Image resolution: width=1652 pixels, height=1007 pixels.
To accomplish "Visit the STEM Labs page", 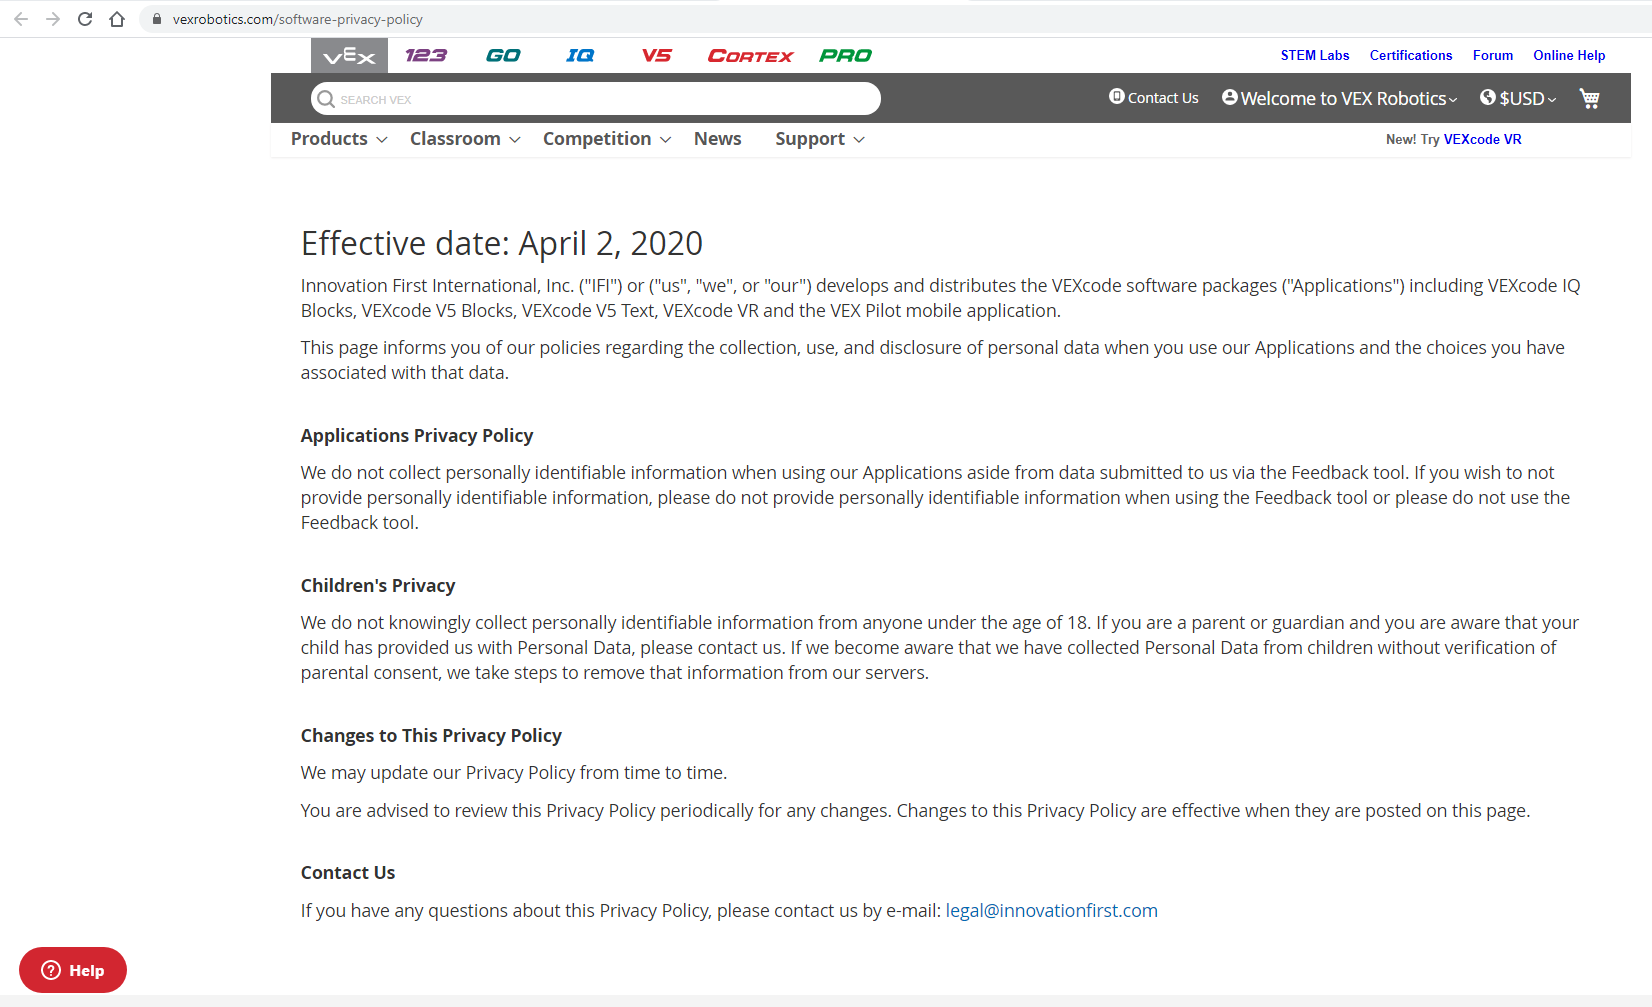I will click(x=1314, y=55).
